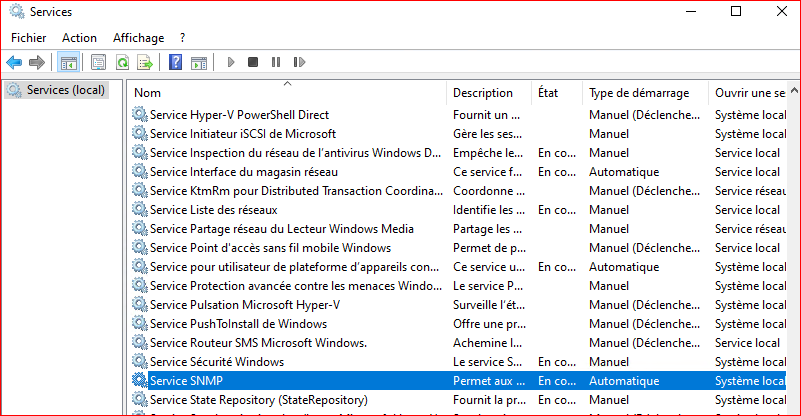Open the Properties toolbar icon

coord(98,62)
